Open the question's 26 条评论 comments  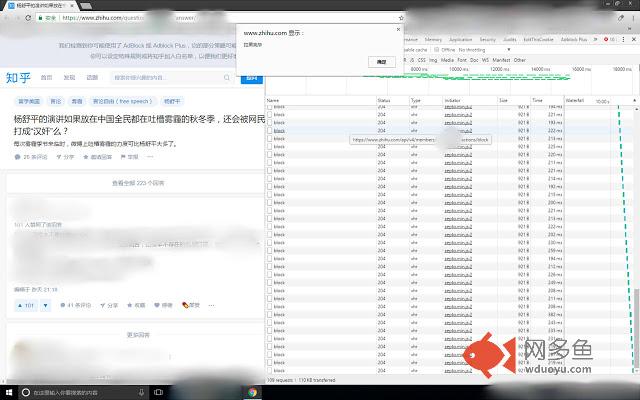coord(31,157)
